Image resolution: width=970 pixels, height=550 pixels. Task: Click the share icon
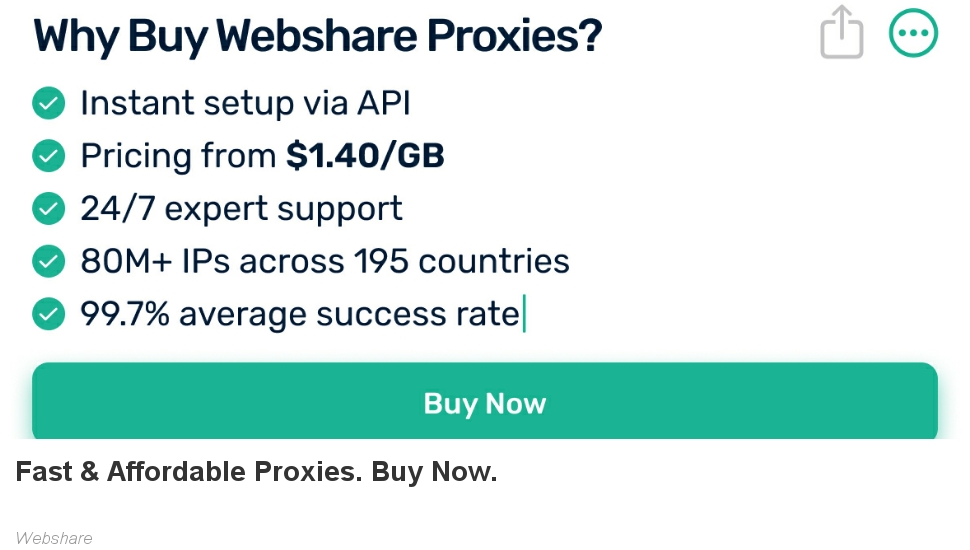[x=841, y=33]
